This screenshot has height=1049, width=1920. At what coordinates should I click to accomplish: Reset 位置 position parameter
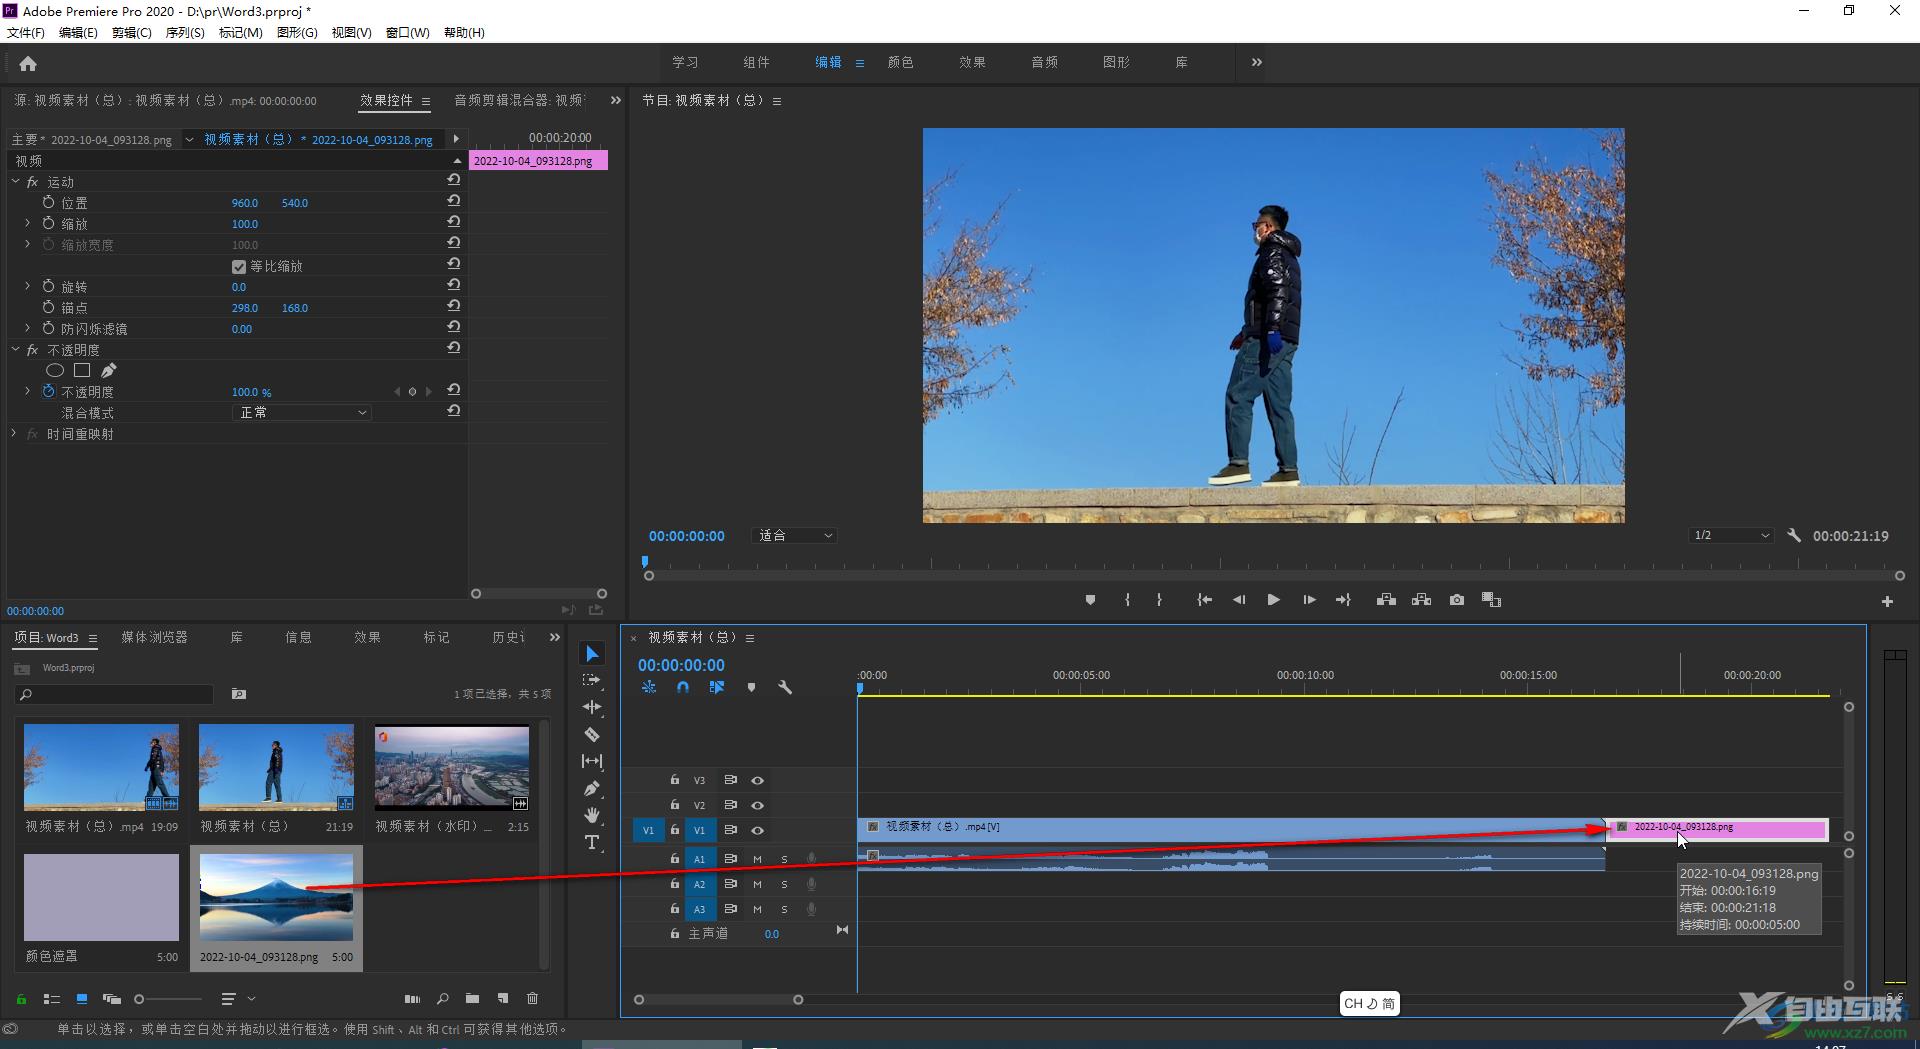pyautogui.click(x=454, y=201)
